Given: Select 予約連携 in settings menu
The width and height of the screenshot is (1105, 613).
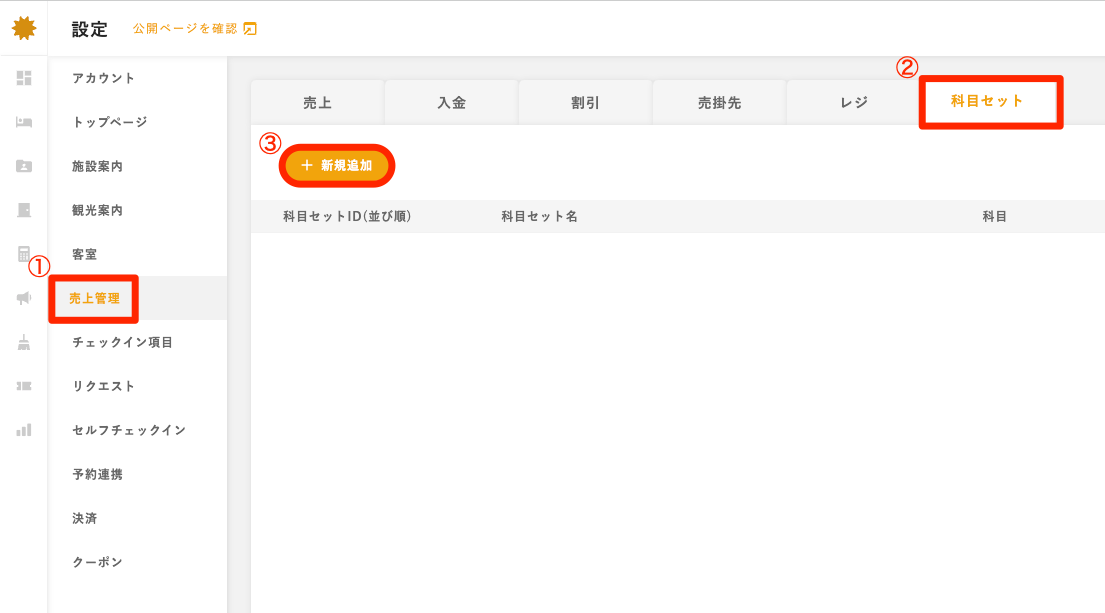Looking at the screenshot, I should pyautogui.click(x=97, y=474).
